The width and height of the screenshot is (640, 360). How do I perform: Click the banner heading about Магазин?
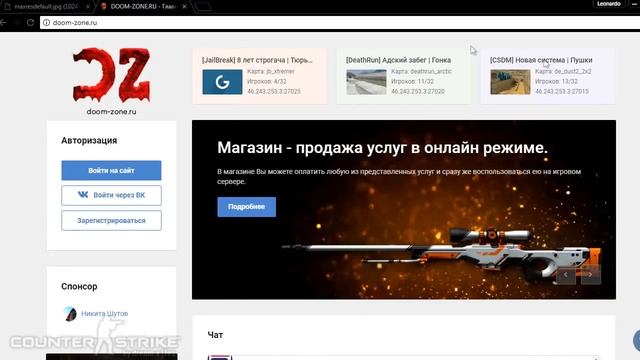click(x=382, y=148)
